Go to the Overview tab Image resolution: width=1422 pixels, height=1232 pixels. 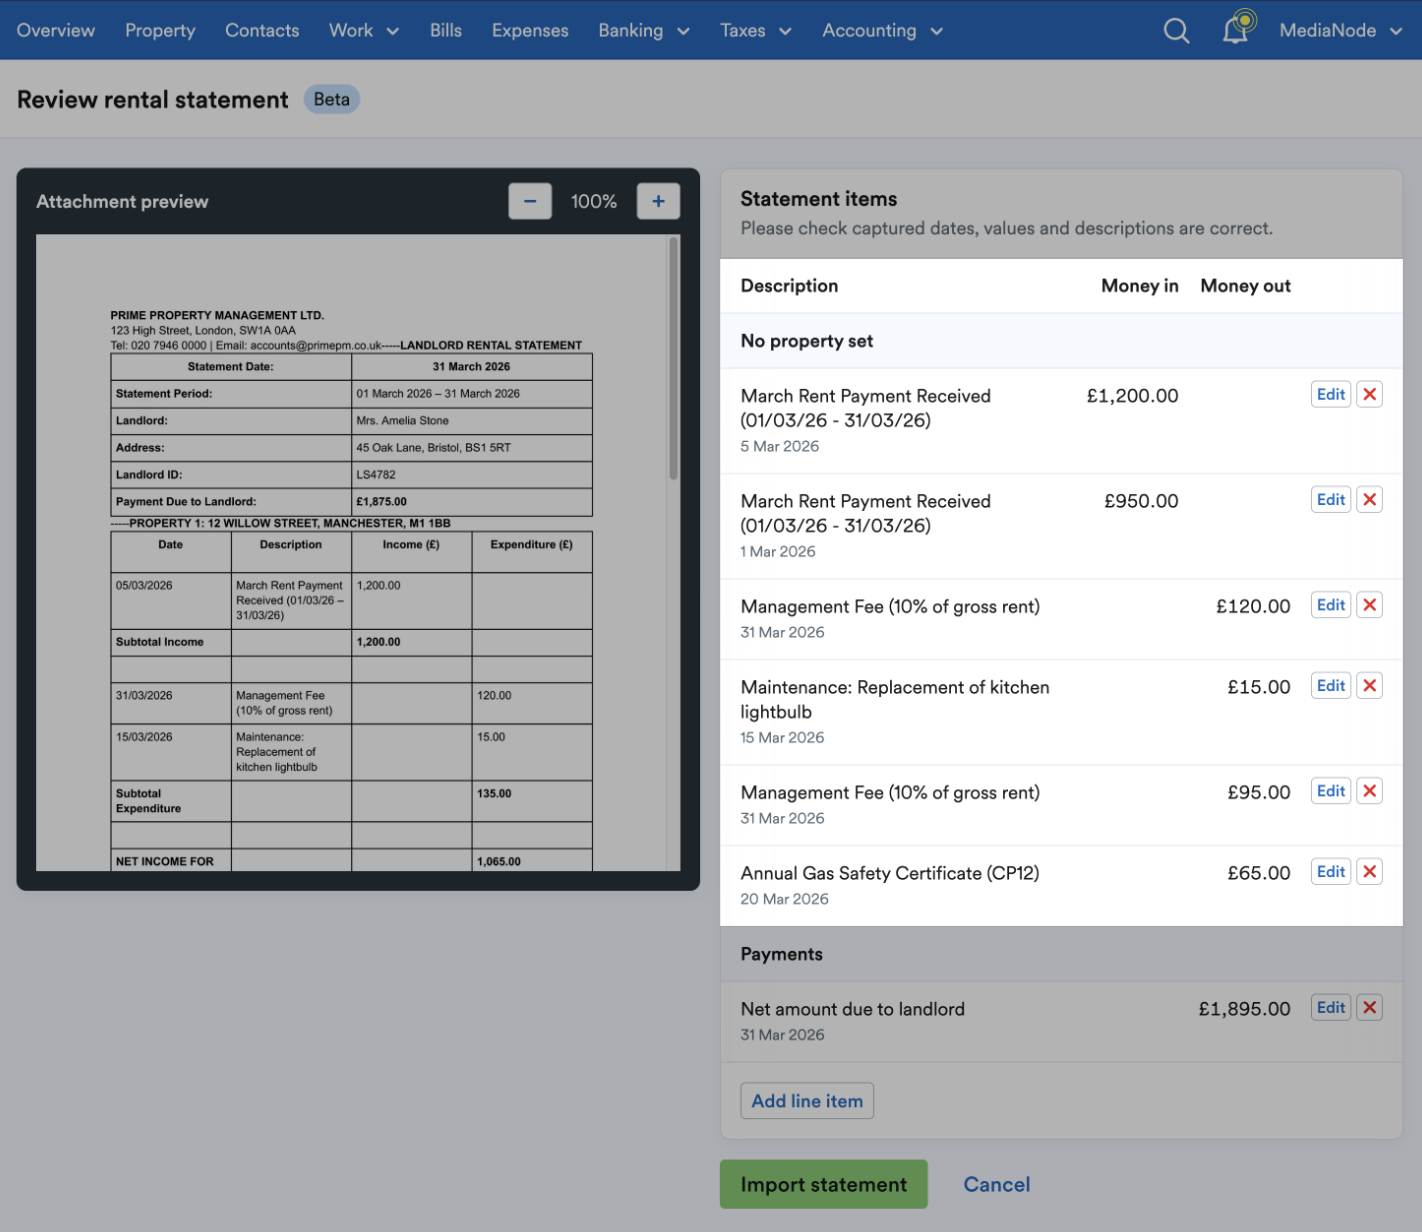(56, 30)
